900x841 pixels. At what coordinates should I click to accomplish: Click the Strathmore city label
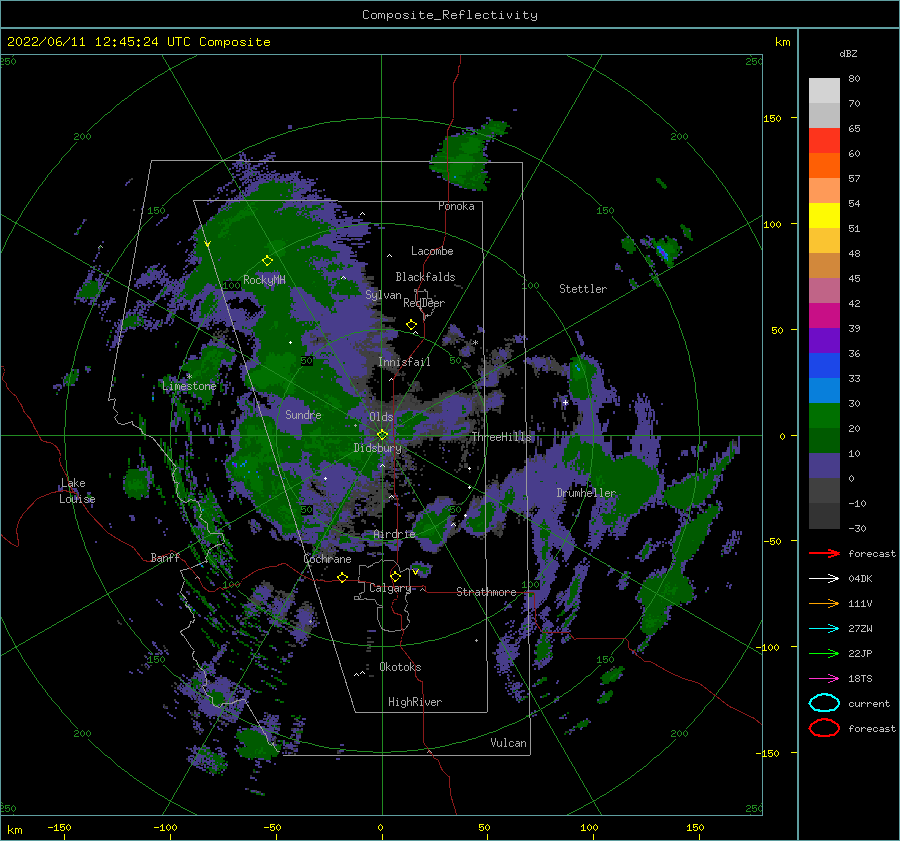point(486,592)
